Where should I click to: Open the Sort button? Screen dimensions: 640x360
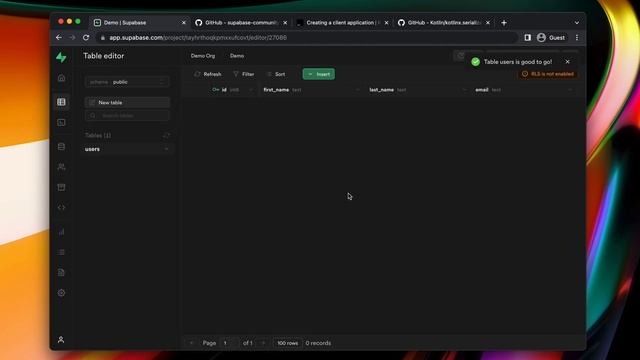point(276,74)
